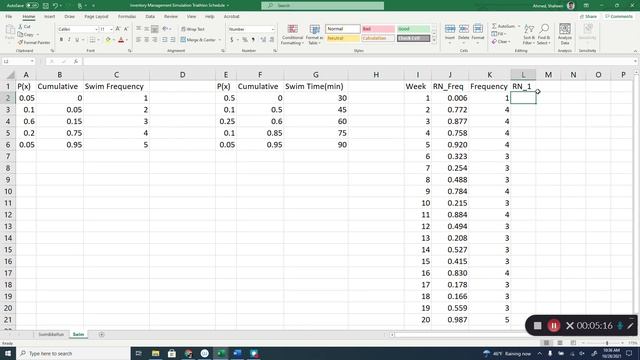Click Windows Start button
The image size is (640, 360).
[x=8, y=353]
